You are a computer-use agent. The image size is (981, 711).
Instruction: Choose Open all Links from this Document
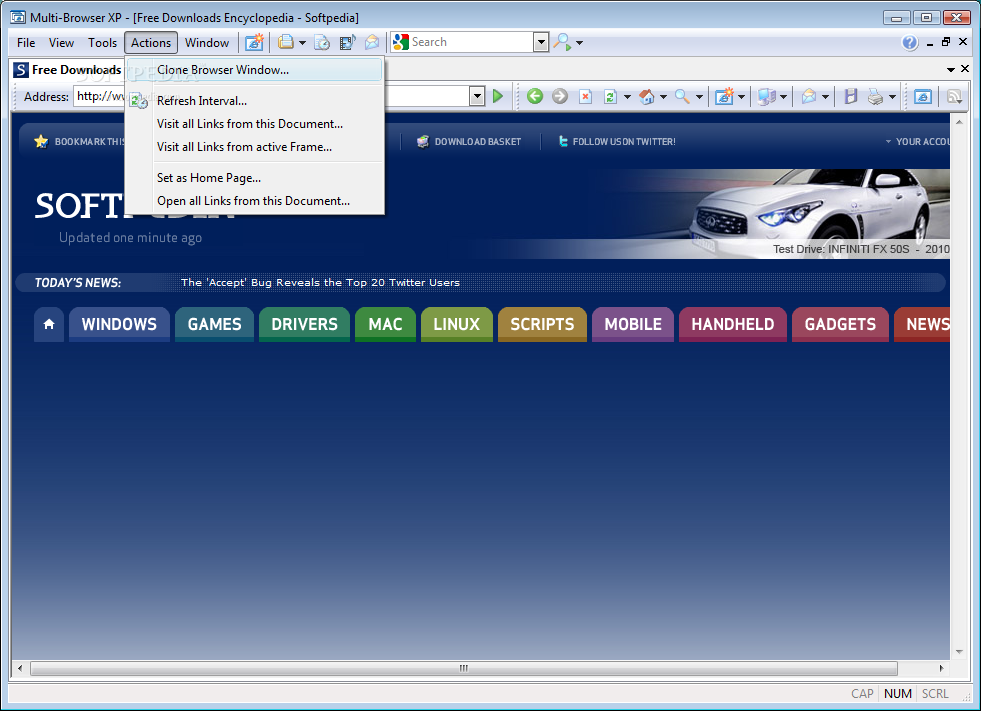[x=255, y=201]
